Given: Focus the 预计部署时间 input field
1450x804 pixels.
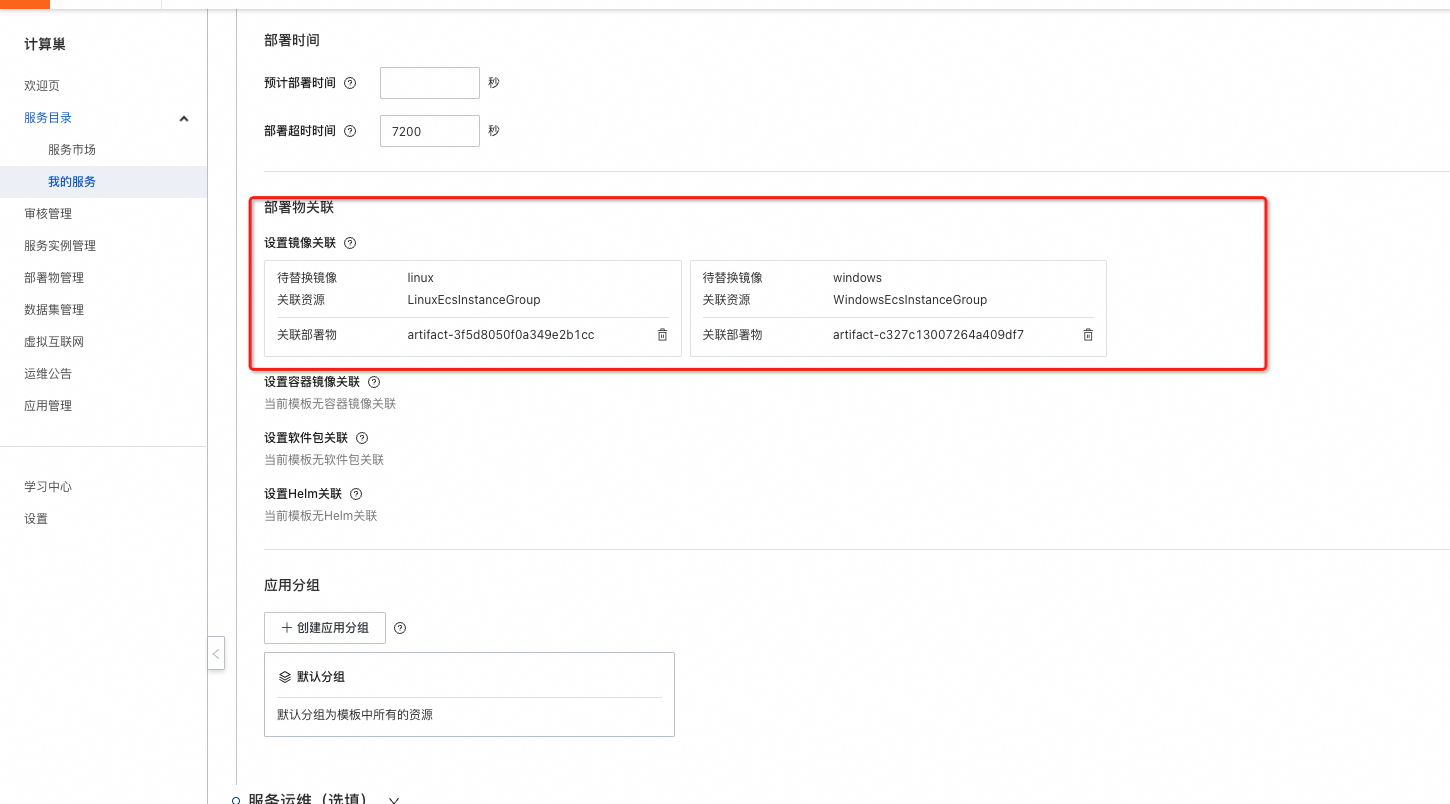Looking at the screenshot, I should (430, 83).
